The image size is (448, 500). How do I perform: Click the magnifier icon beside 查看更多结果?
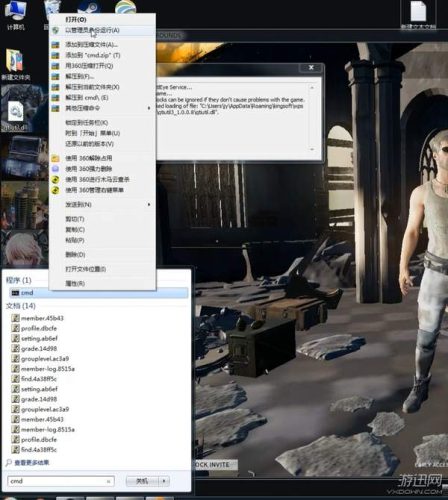click(x=9, y=463)
